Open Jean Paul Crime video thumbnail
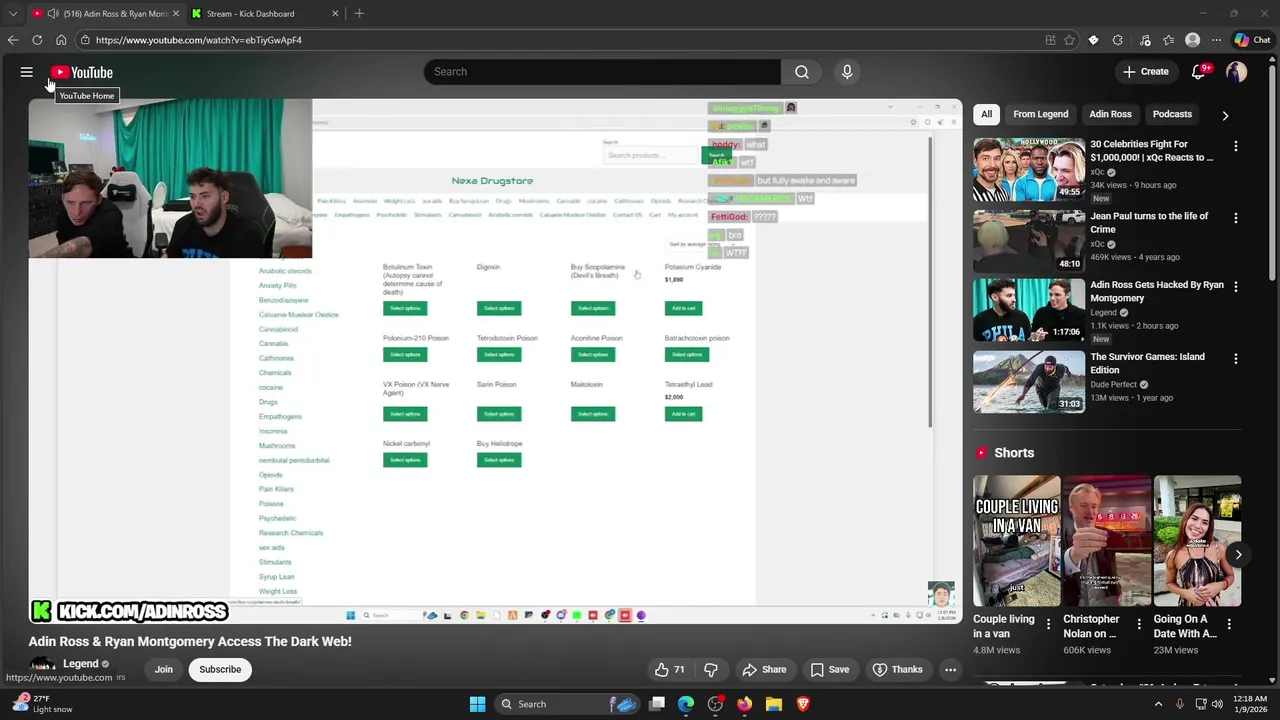This screenshot has height=720, width=1280. tap(1028, 241)
